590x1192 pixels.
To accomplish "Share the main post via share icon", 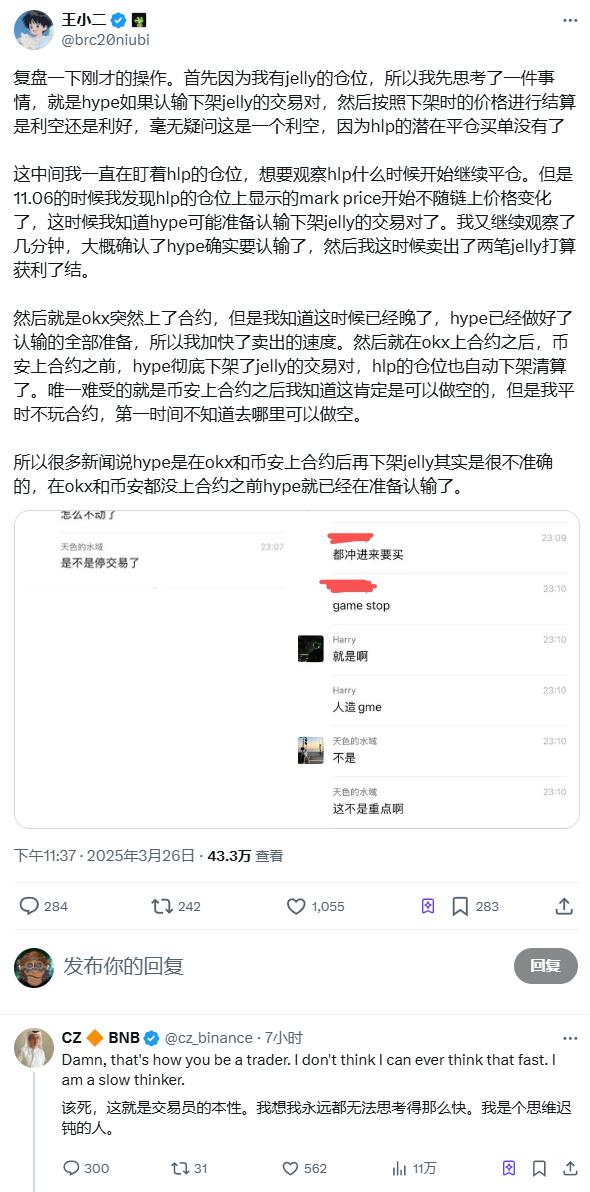I will 563,905.
